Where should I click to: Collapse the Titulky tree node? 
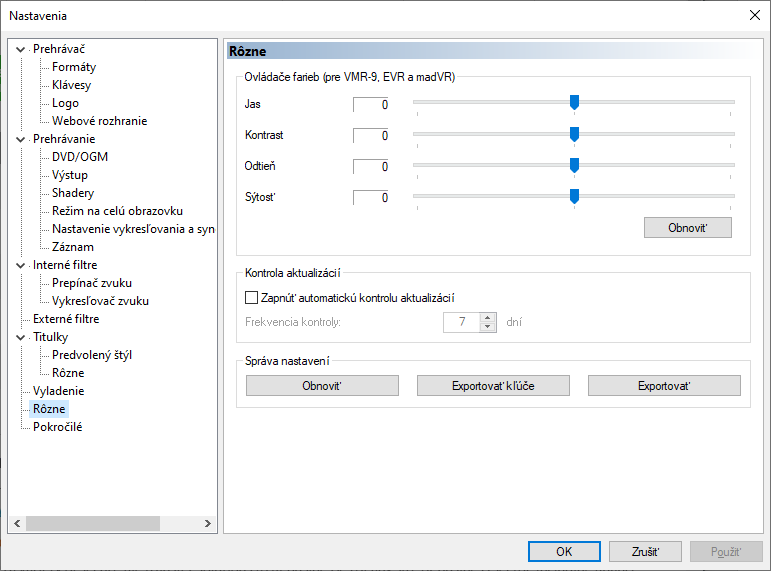pos(20,337)
